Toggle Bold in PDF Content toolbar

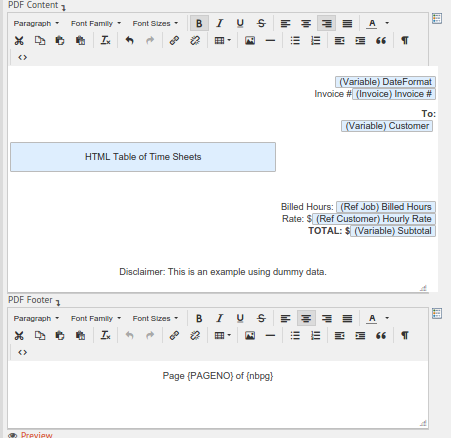coord(199,23)
